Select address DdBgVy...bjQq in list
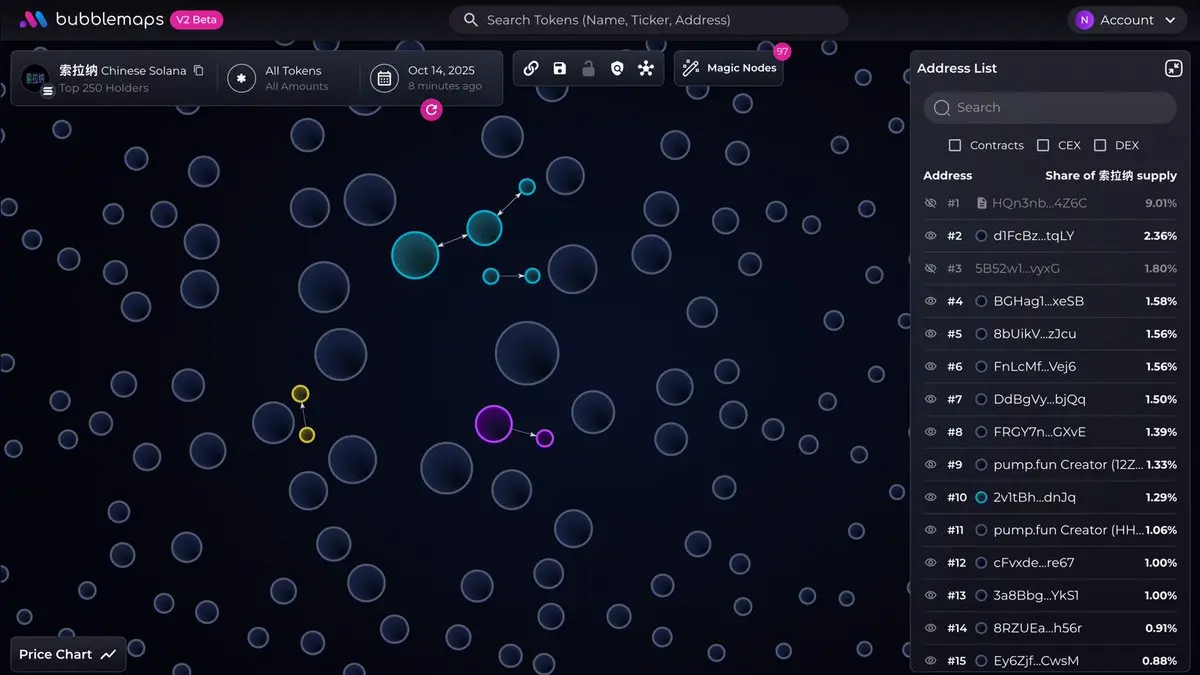The image size is (1200, 675). tap(1040, 399)
